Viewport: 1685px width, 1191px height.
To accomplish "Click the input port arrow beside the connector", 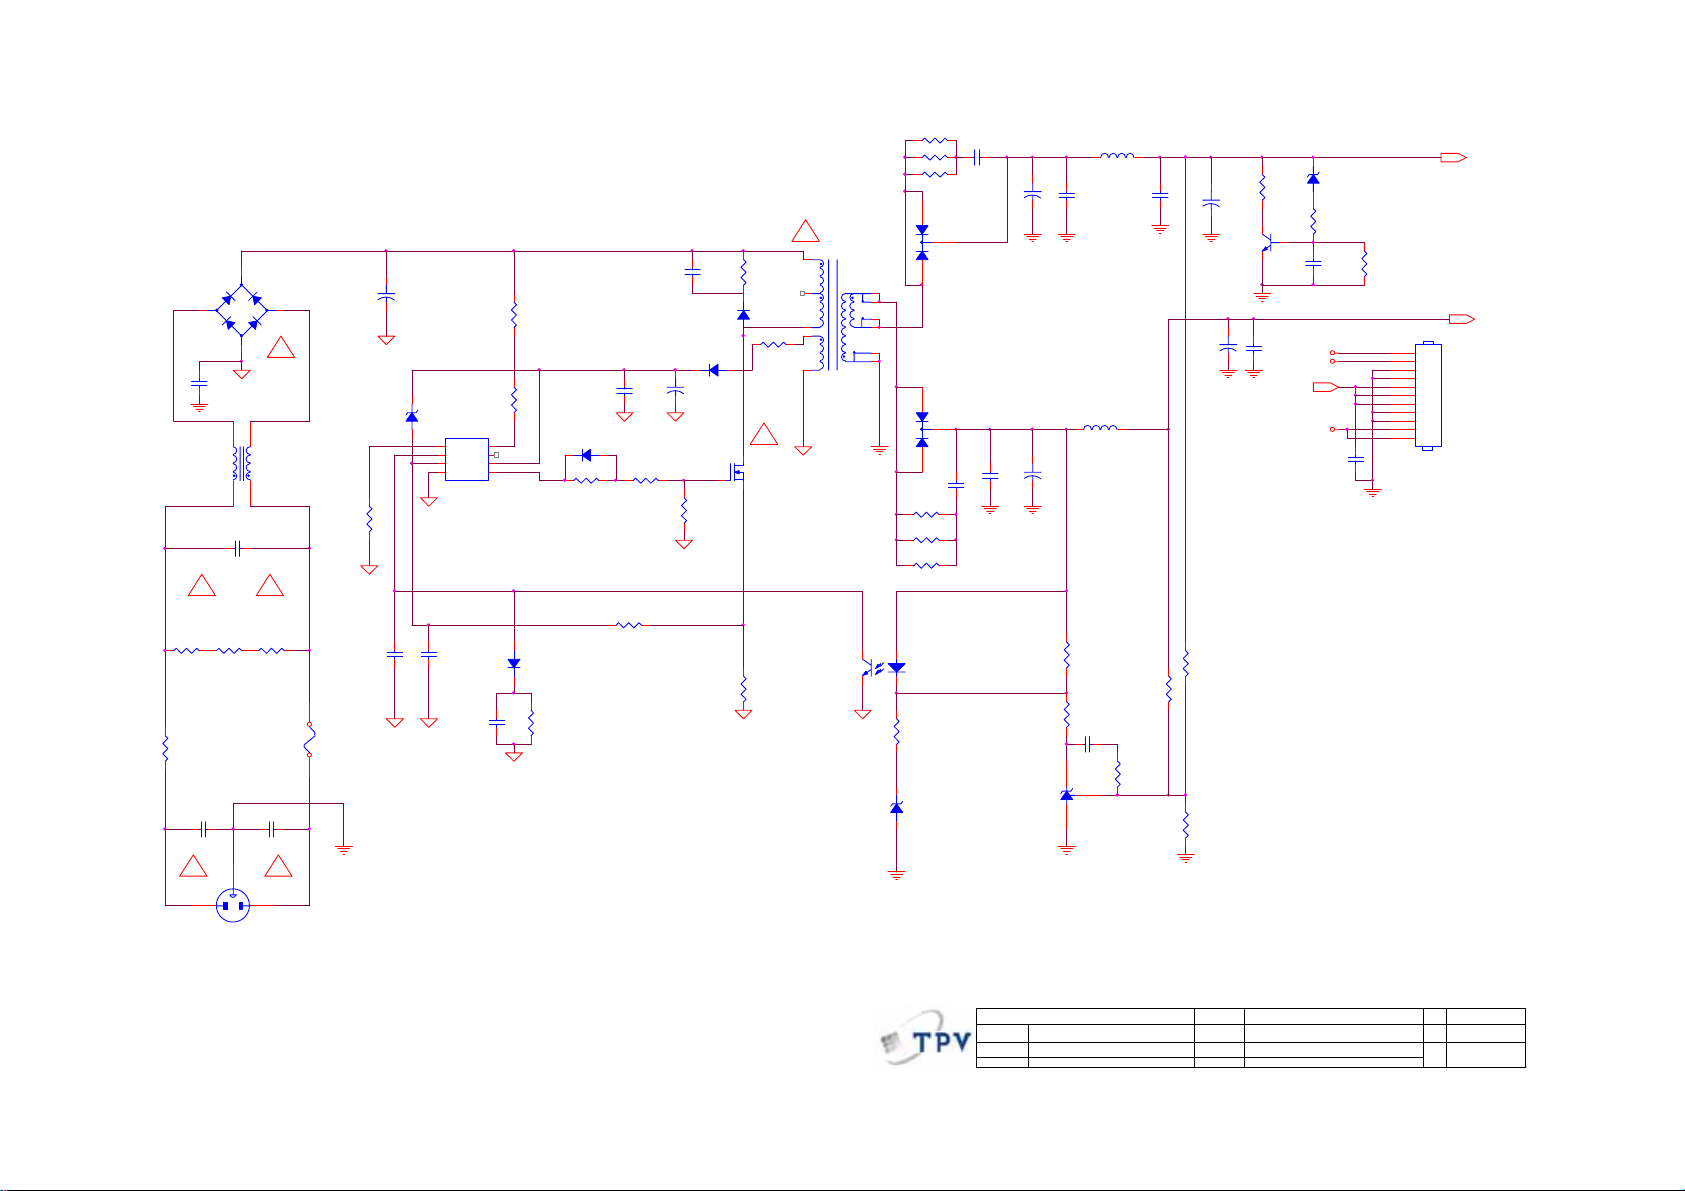I will click(1326, 386).
